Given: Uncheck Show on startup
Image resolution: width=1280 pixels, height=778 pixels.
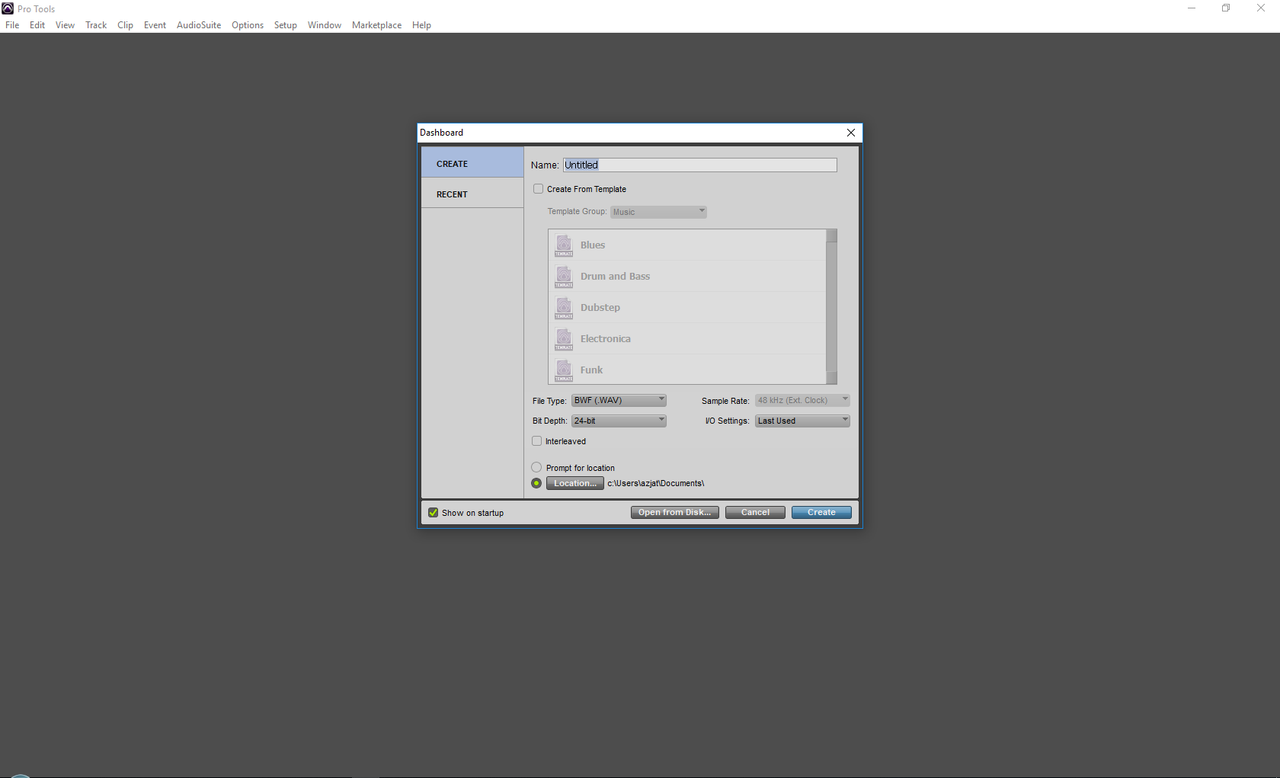Looking at the screenshot, I should click(433, 512).
